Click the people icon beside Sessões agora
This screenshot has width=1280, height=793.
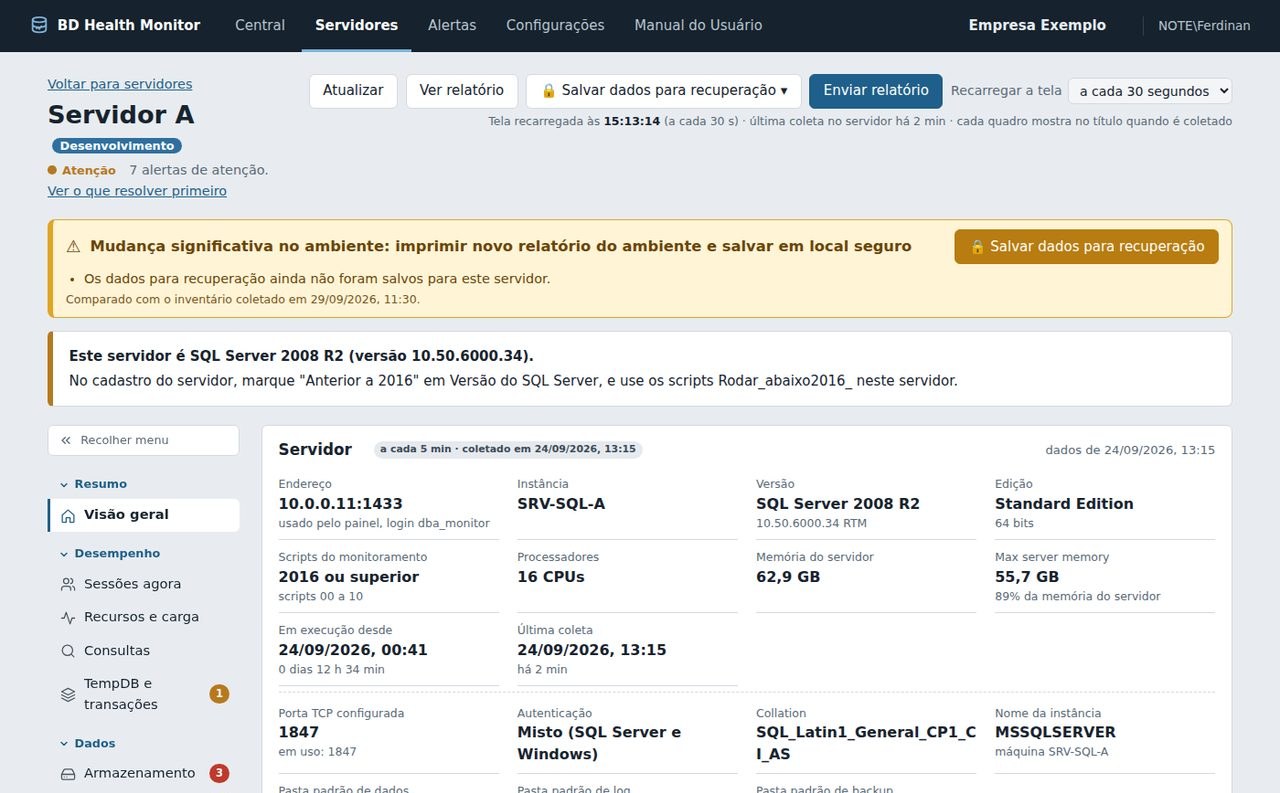68,584
